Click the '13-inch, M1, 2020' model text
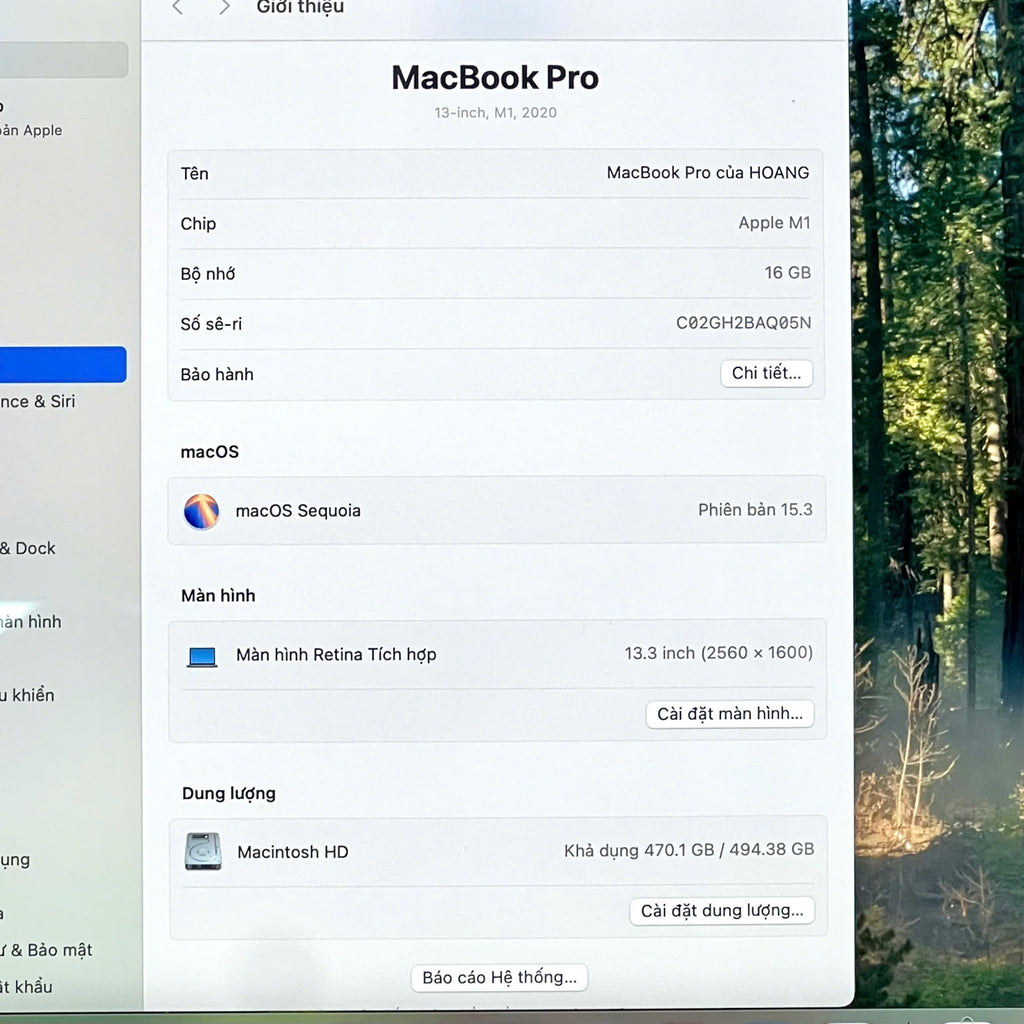The height and width of the screenshot is (1024, 1024). pos(496,112)
